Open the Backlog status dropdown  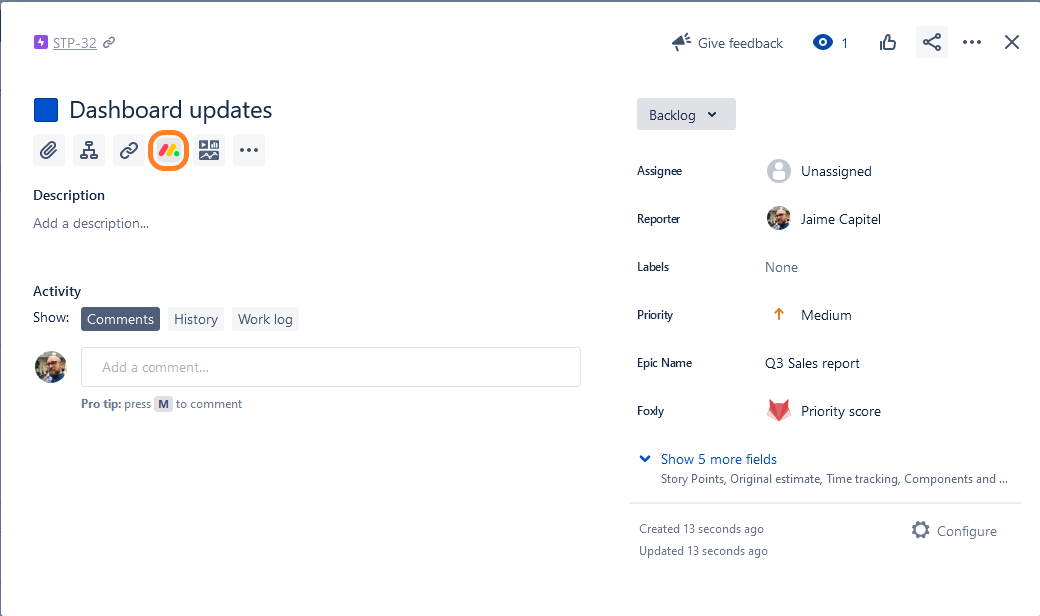click(x=686, y=115)
